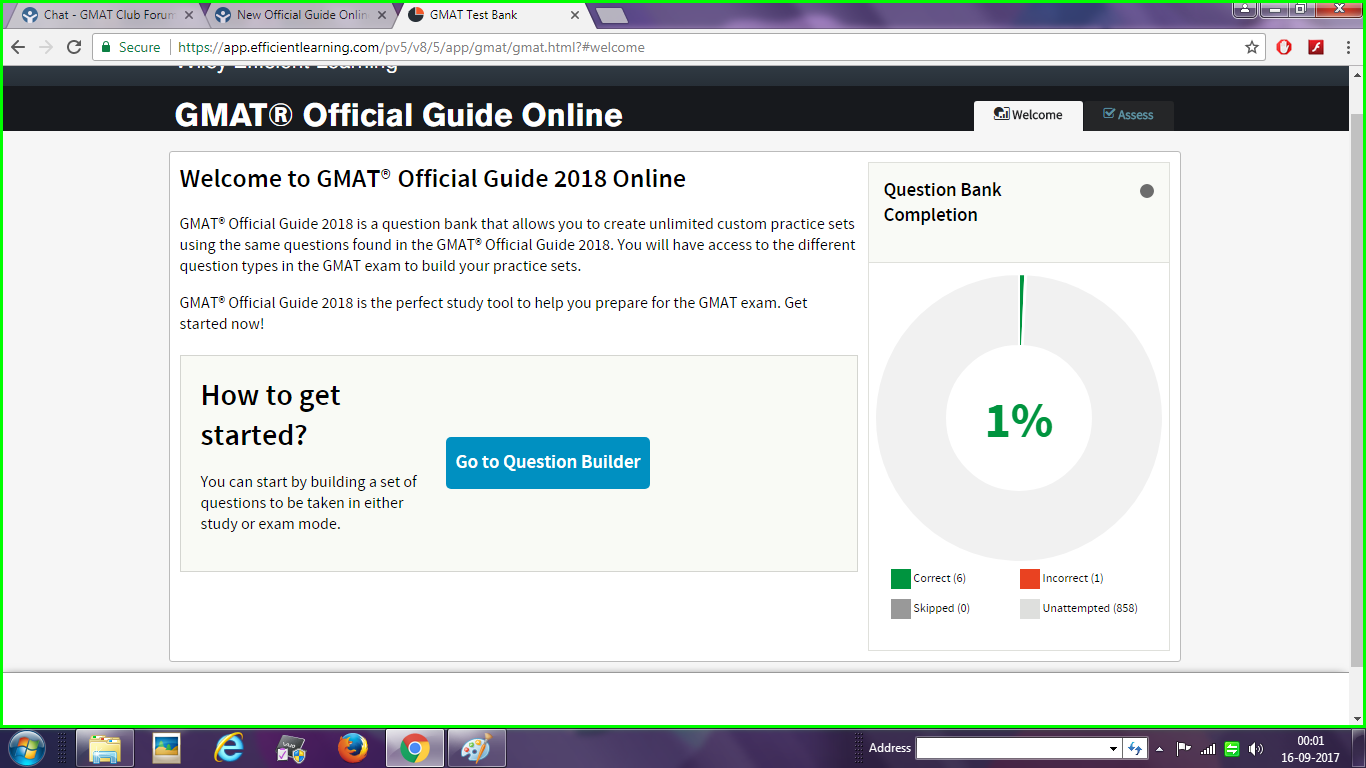Open File Explorer from the taskbar
Viewport: 1366px width, 768px height.
tap(105, 748)
